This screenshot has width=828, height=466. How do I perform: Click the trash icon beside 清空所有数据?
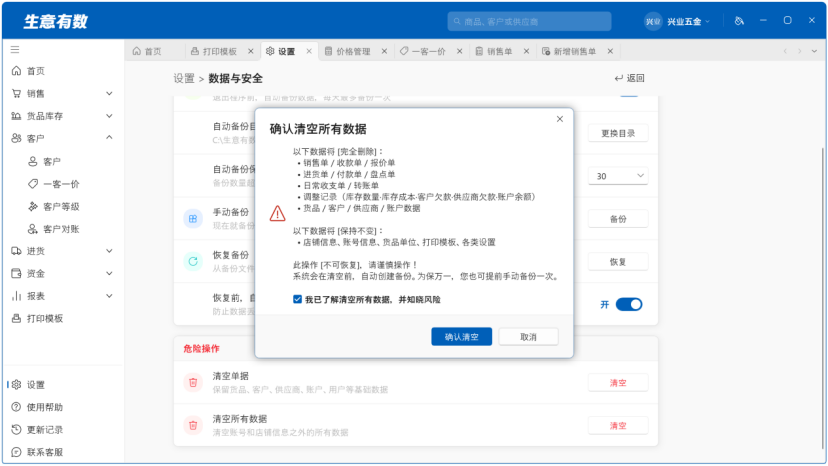coord(193,425)
